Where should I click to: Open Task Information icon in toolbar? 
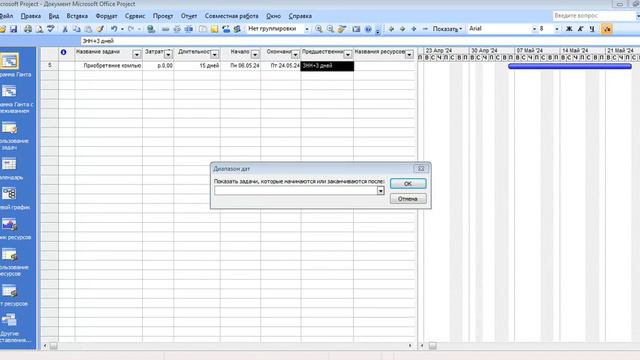(x=203, y=29)
